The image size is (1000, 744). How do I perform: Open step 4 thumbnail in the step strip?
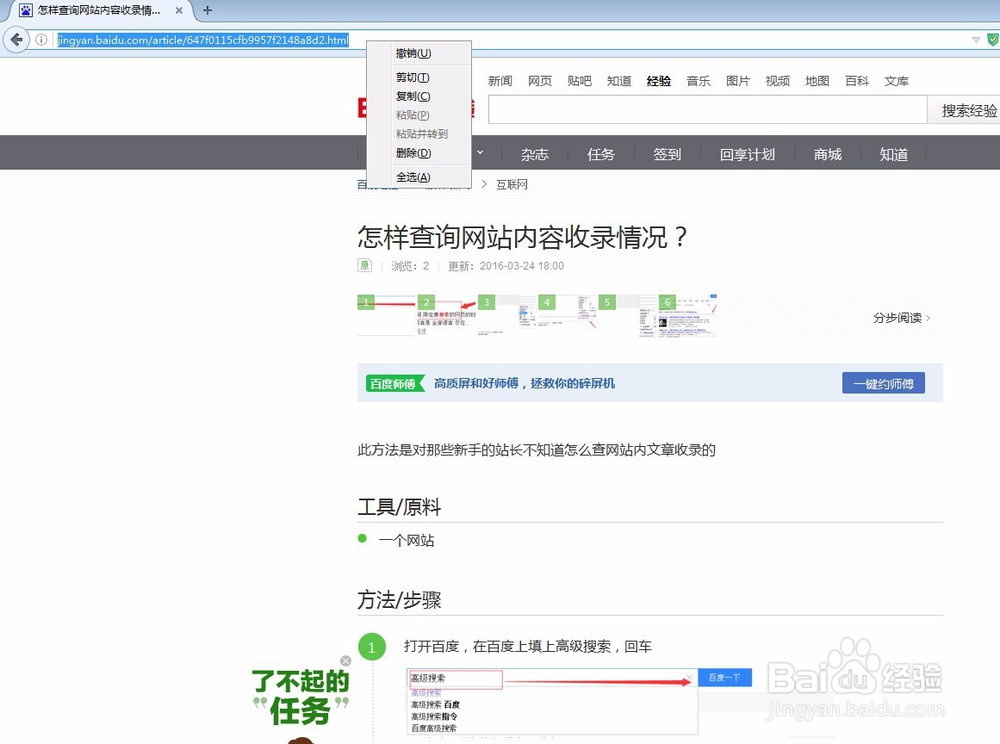(567, 315)
